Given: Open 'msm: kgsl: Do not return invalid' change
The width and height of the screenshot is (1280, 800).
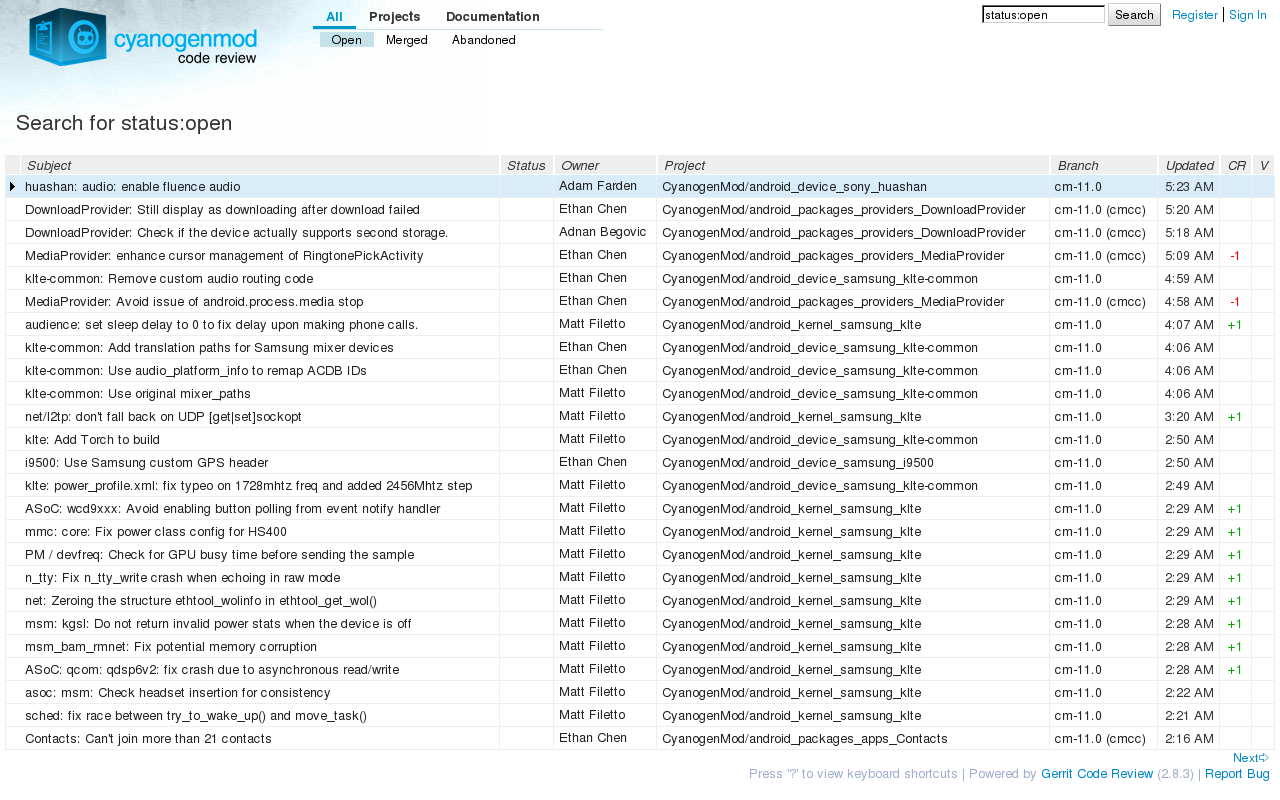Looking at the screenshot, I should pos(218,624).
